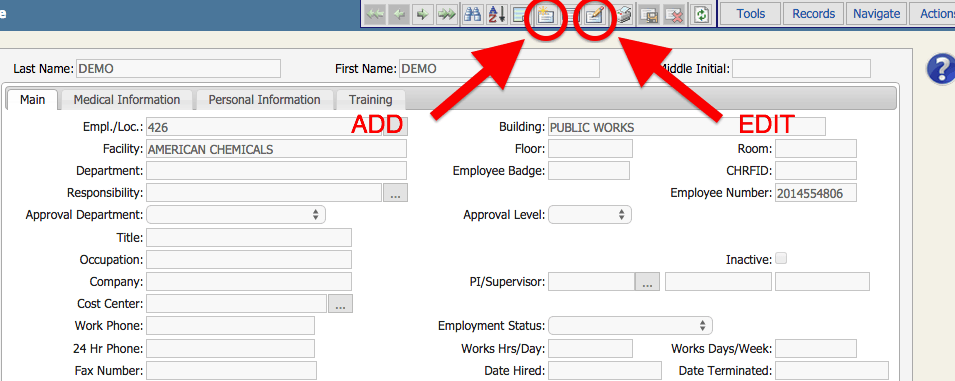
Task: Click the Date Terminated field
Action: pos(832,370)
